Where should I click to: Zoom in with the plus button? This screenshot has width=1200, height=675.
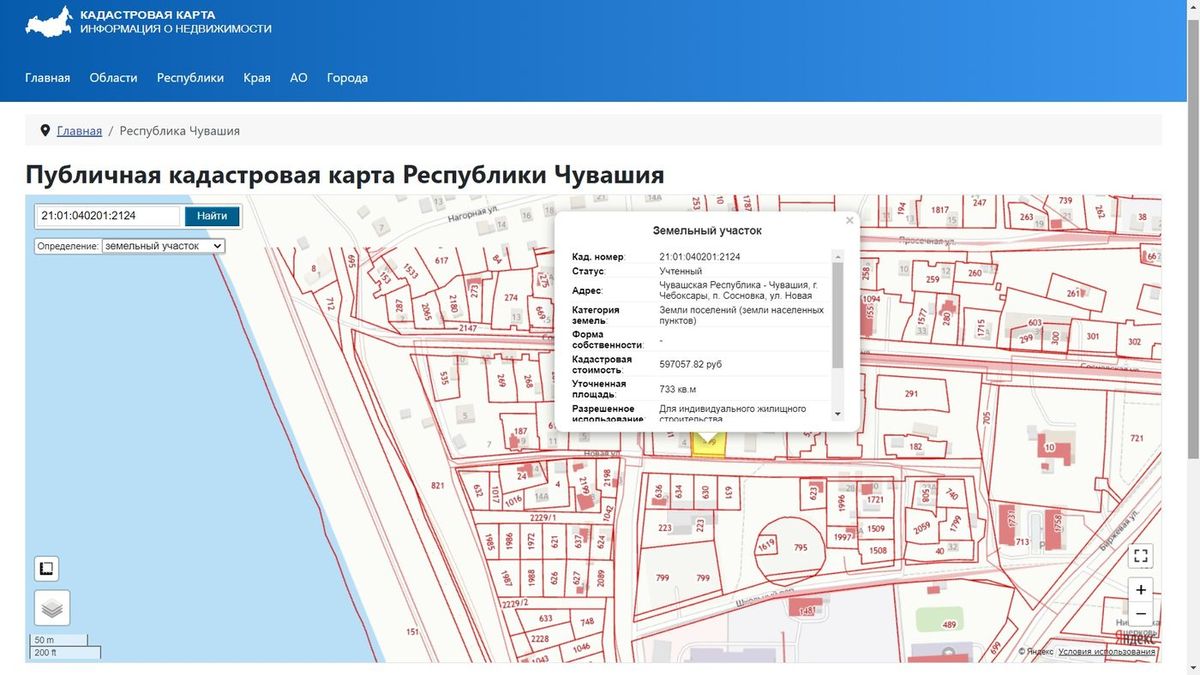click(1141, 590)
